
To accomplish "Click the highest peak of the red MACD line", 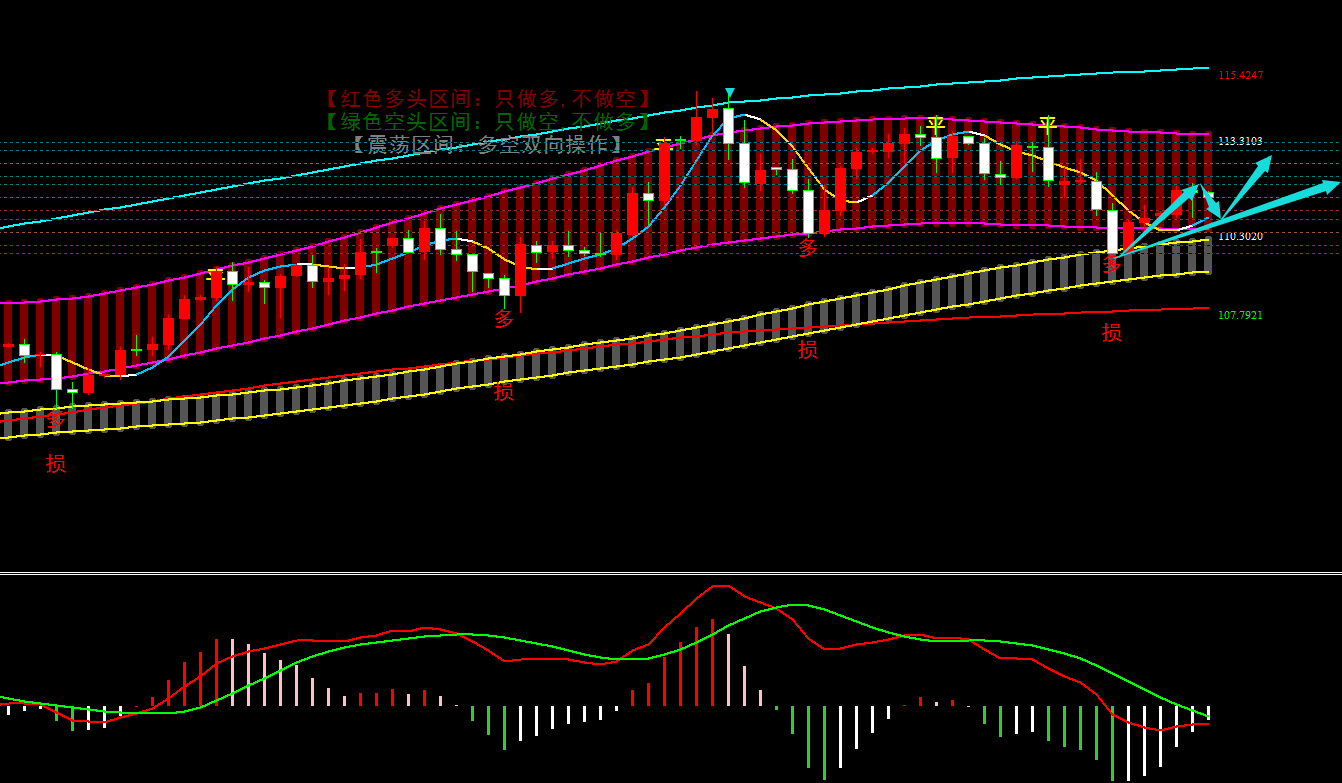I will (716, 586).
